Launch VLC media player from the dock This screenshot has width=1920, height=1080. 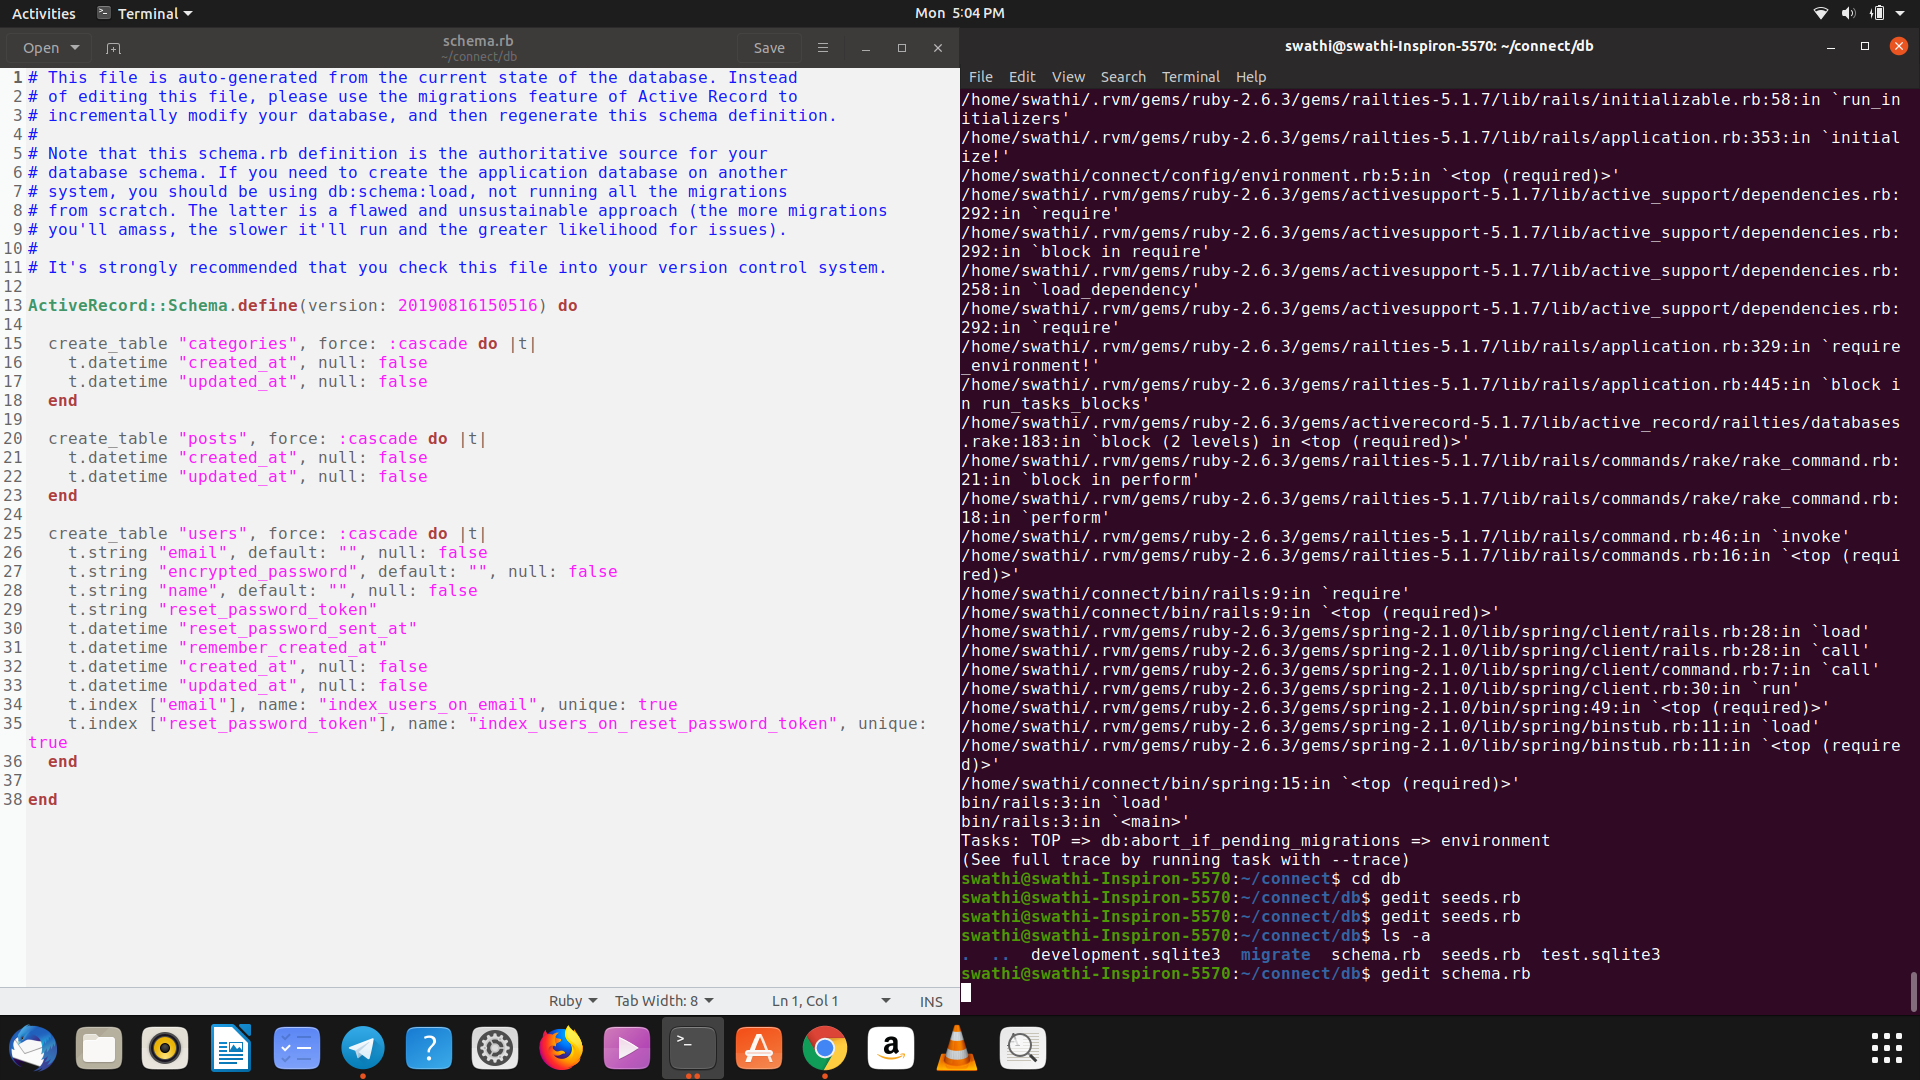point(956,1048)
